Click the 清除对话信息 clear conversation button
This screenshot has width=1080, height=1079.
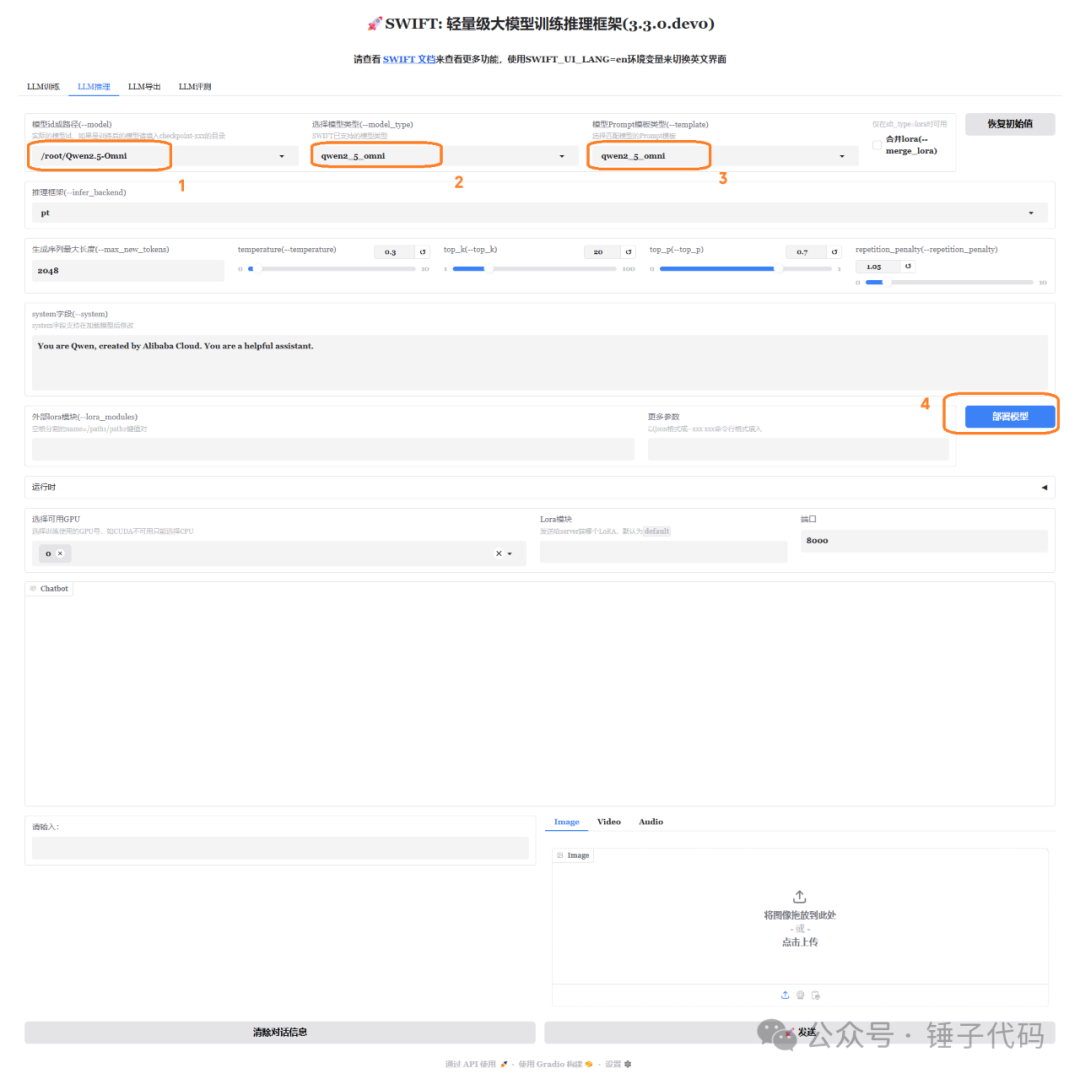tap(280, 1031)
